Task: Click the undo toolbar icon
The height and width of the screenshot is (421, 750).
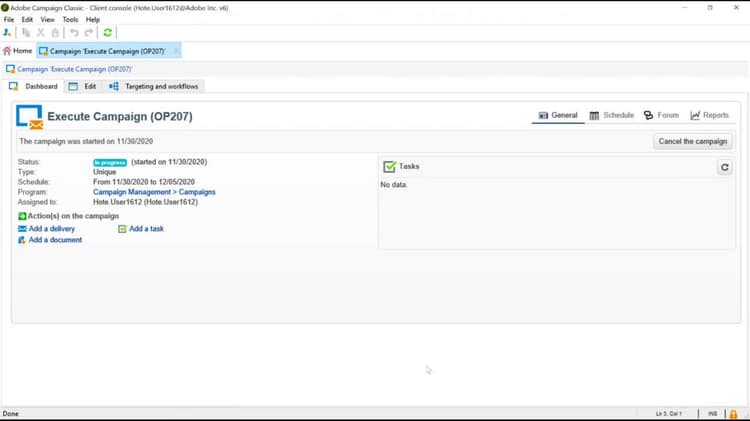Action: point(74,33)
